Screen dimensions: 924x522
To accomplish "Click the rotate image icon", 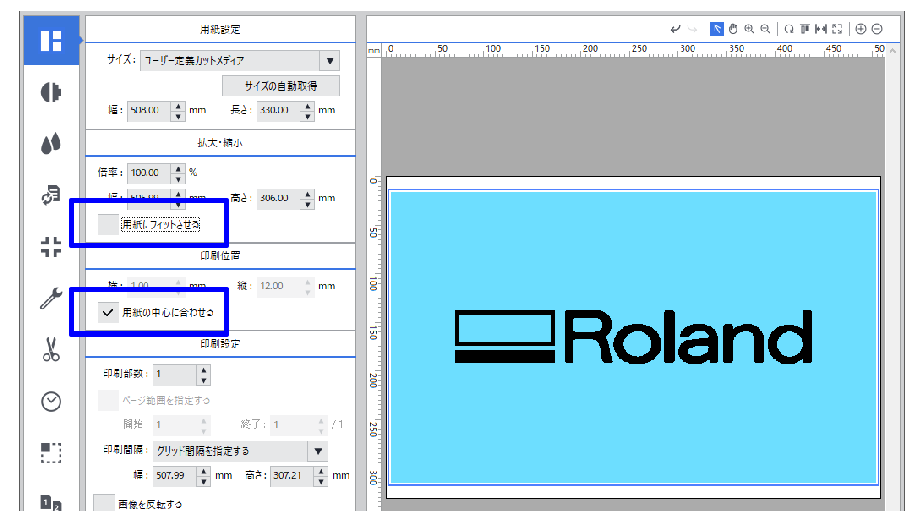I will pos(789,29).
